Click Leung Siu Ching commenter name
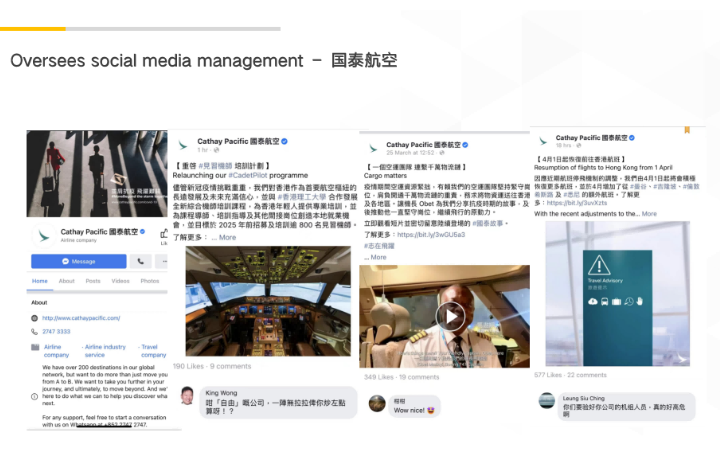The image size is (720, 450). point(584,399)
